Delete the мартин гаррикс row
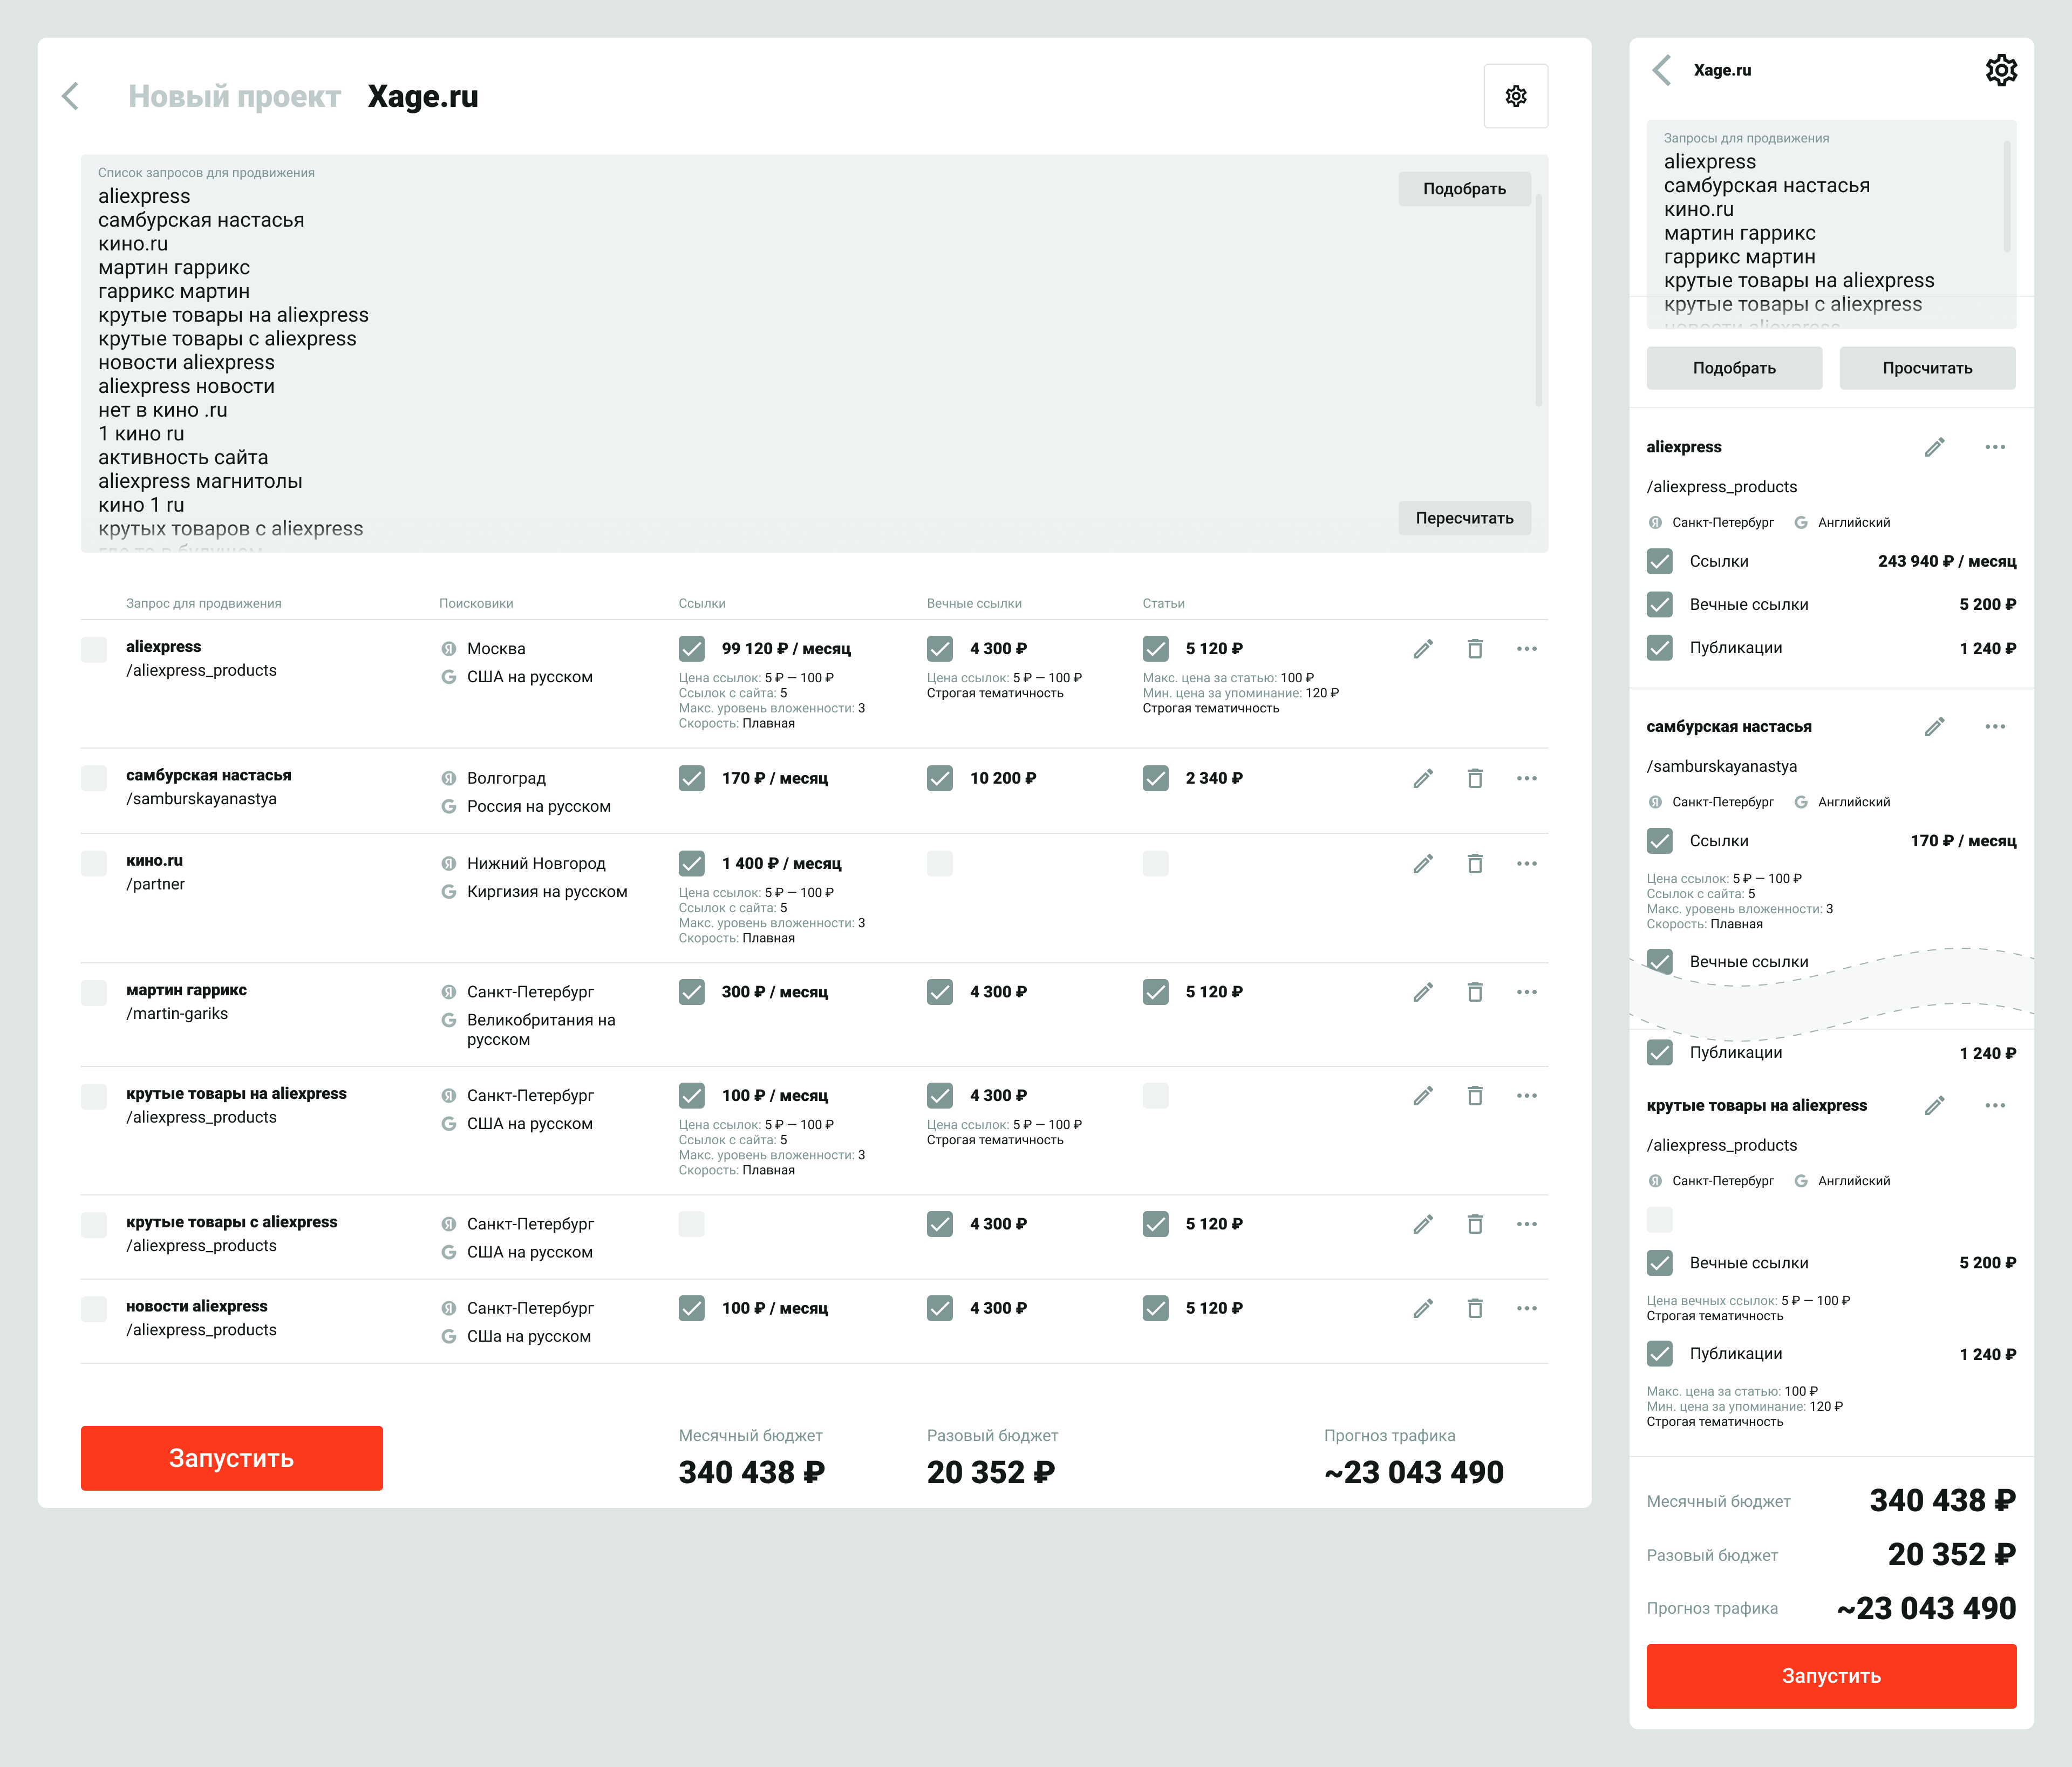Viewport: 2072px width, 1767px height. (x=1474, y=992)
